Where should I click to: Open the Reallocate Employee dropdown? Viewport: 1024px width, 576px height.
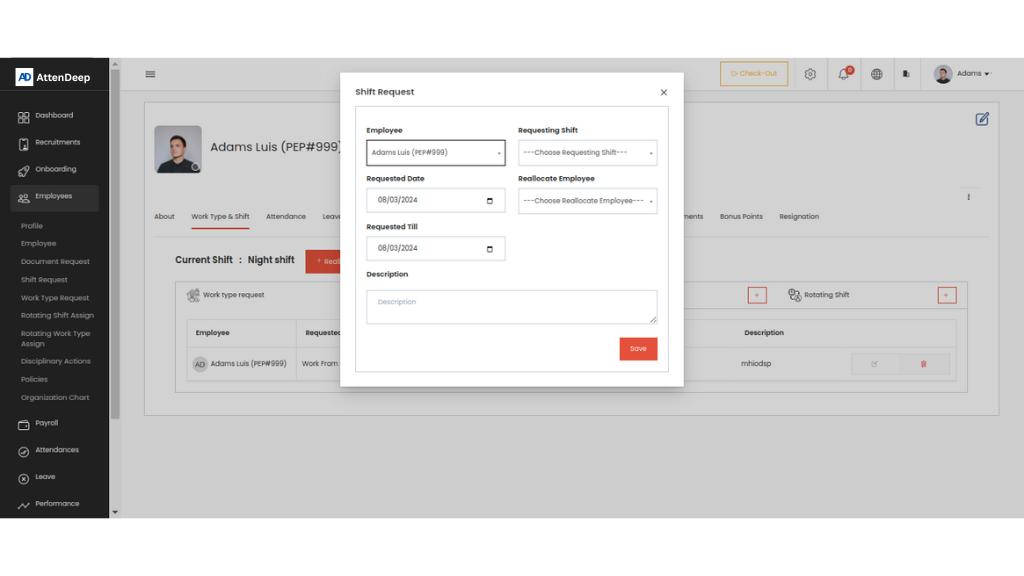click(587, 201)
